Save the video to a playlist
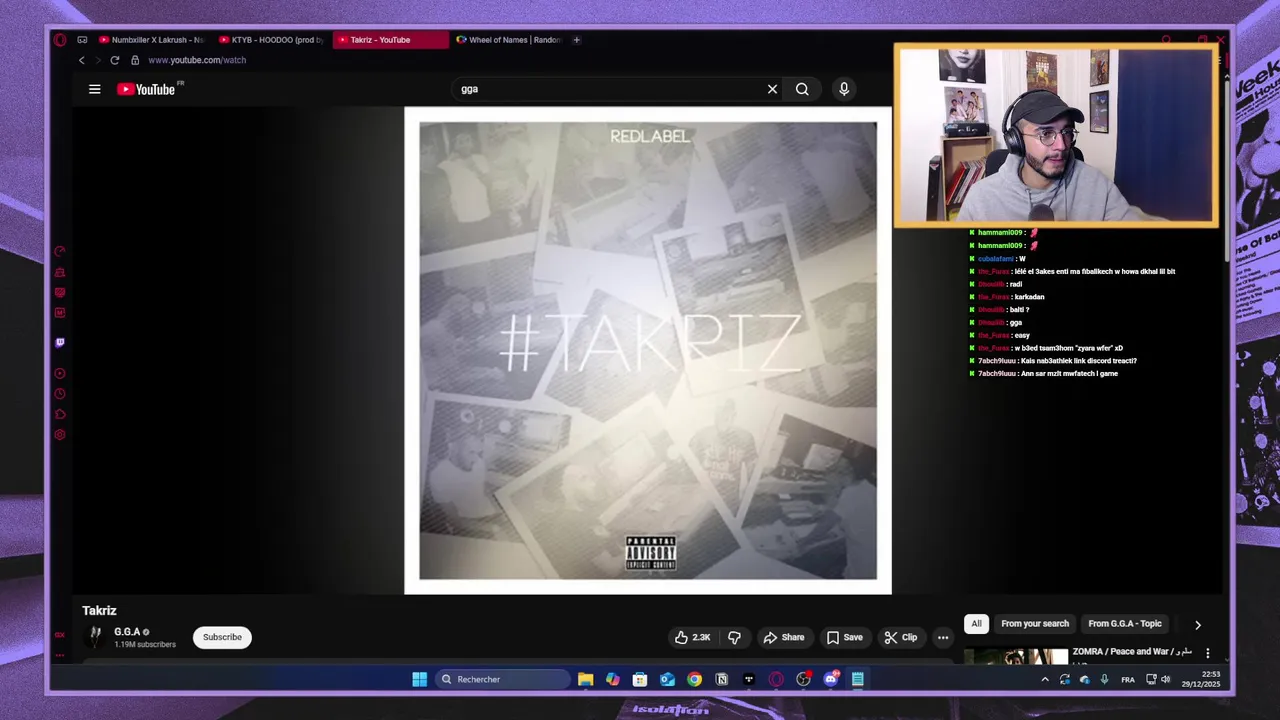The height and width of the screenshot is (720, 1280). coord(845,637)
